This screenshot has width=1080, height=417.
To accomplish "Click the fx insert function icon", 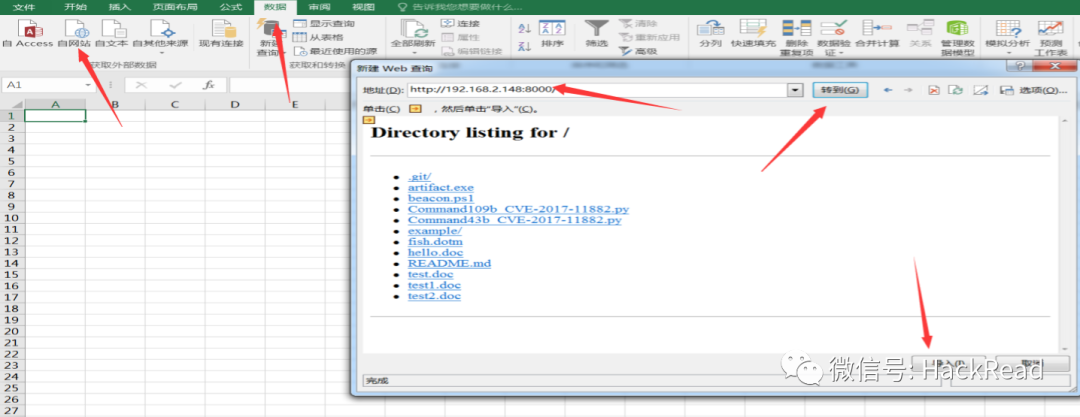I will coord(209,85).
